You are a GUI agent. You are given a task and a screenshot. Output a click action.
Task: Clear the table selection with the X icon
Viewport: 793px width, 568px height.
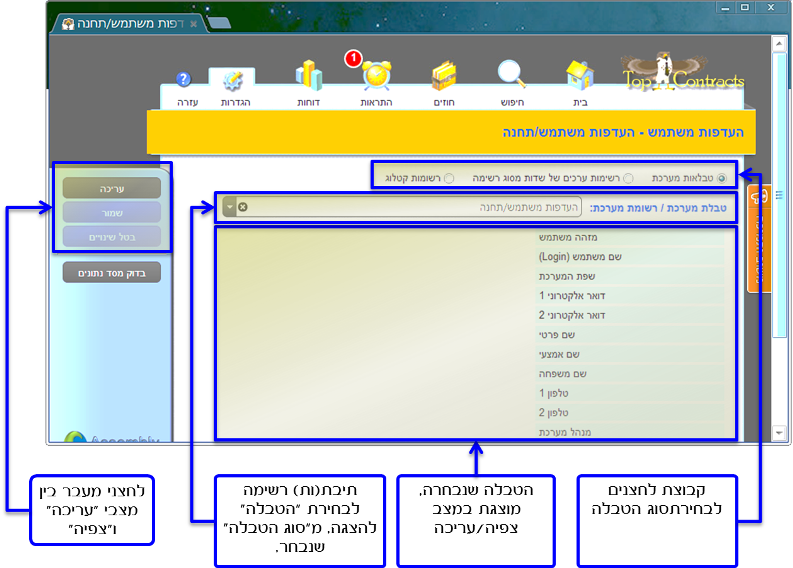pos(243,207)
